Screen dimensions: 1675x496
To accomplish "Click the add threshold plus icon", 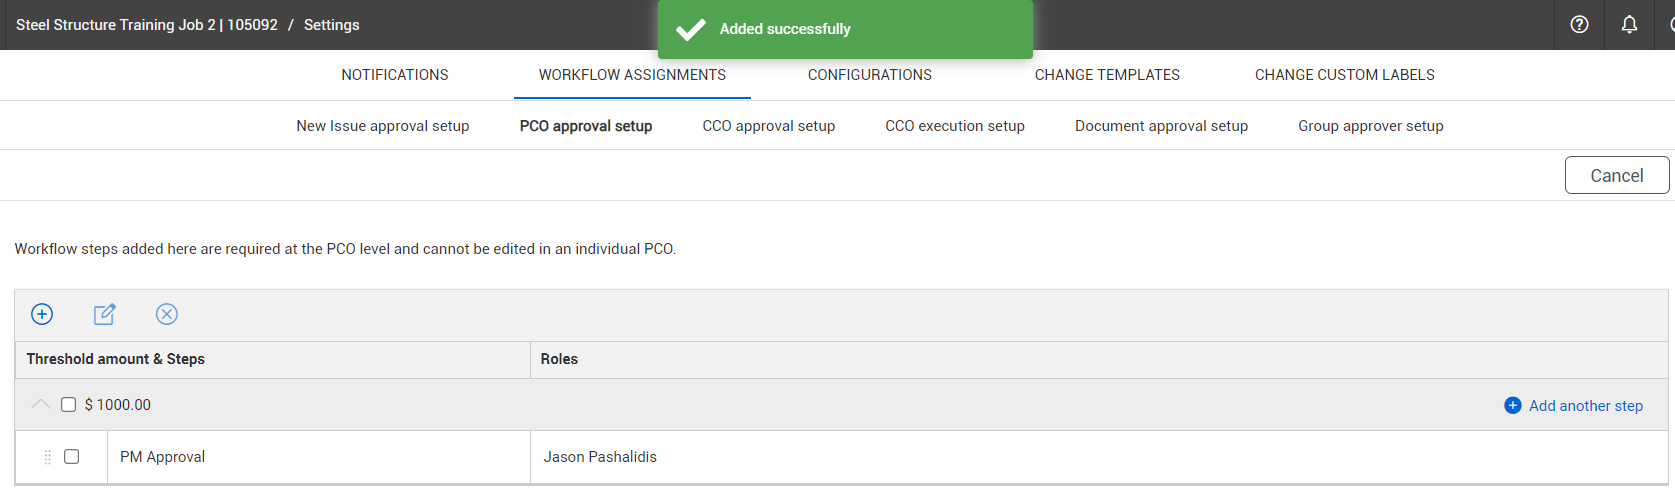I will tap(42, 314).
